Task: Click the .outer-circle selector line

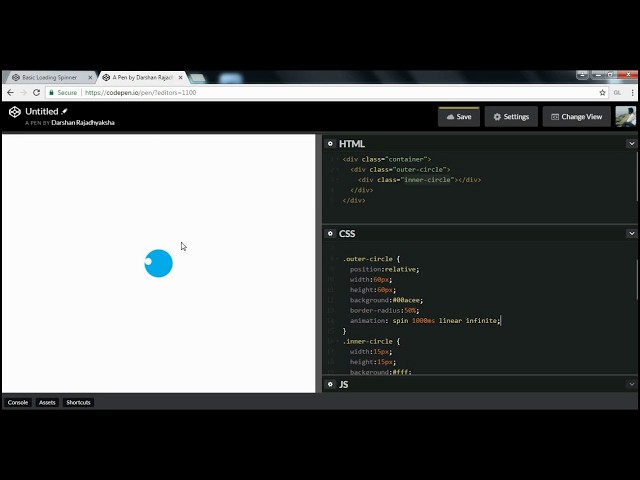Action: [371, 259]
